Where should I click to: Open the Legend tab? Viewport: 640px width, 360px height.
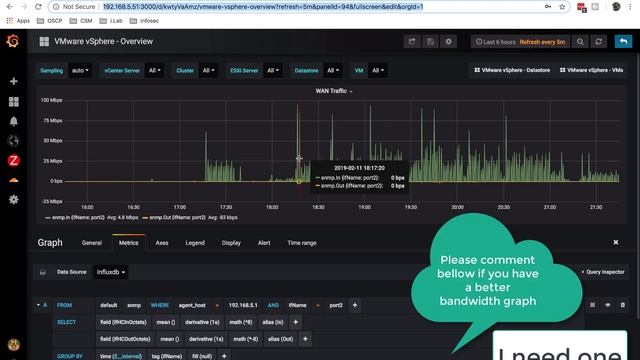tap(195, 243)
